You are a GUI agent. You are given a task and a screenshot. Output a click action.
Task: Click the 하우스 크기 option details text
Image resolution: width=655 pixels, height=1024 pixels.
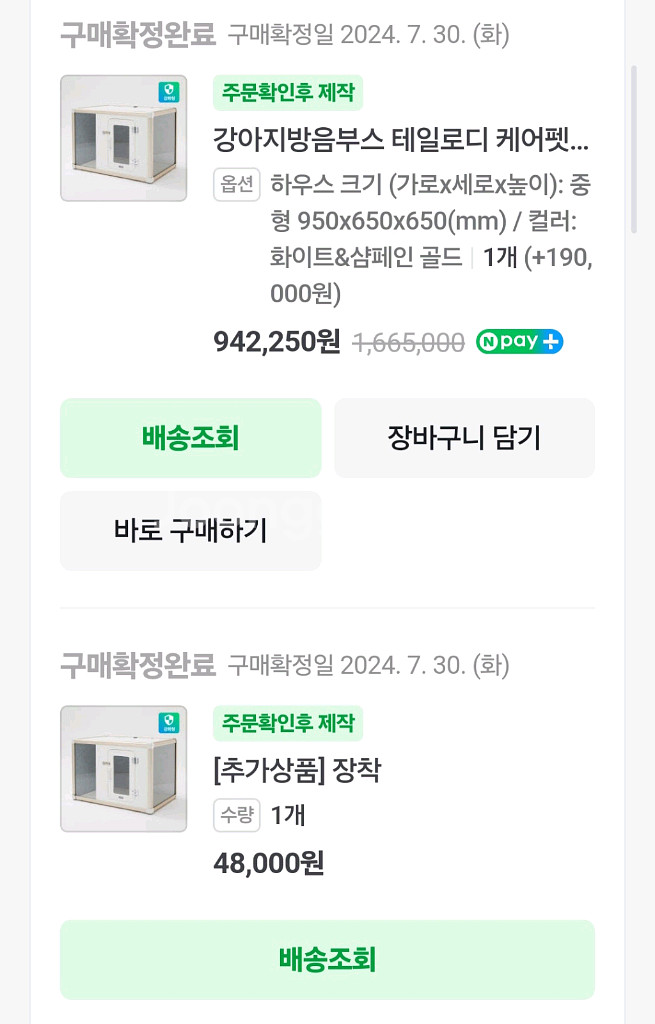tap(430, 240)
